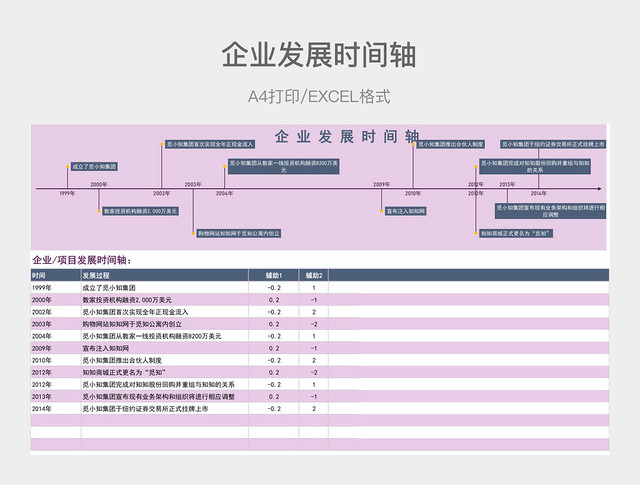Click the 辅助2 value in the 2003年 row

pyautogui.click(x=314, y=324)
